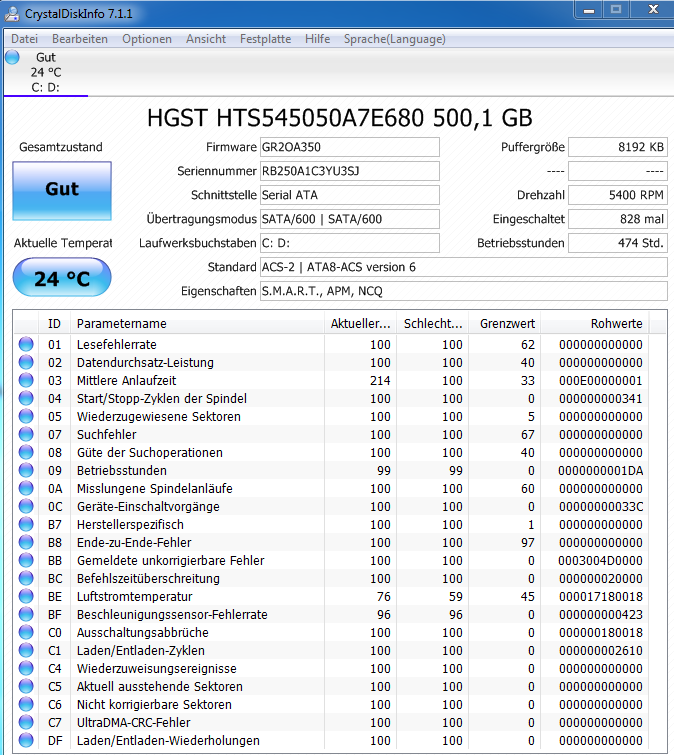Click status orb of Güte der Suchoperationen row
The width and height of the screenshot is (674, 755).
click(x=26, y=452)
